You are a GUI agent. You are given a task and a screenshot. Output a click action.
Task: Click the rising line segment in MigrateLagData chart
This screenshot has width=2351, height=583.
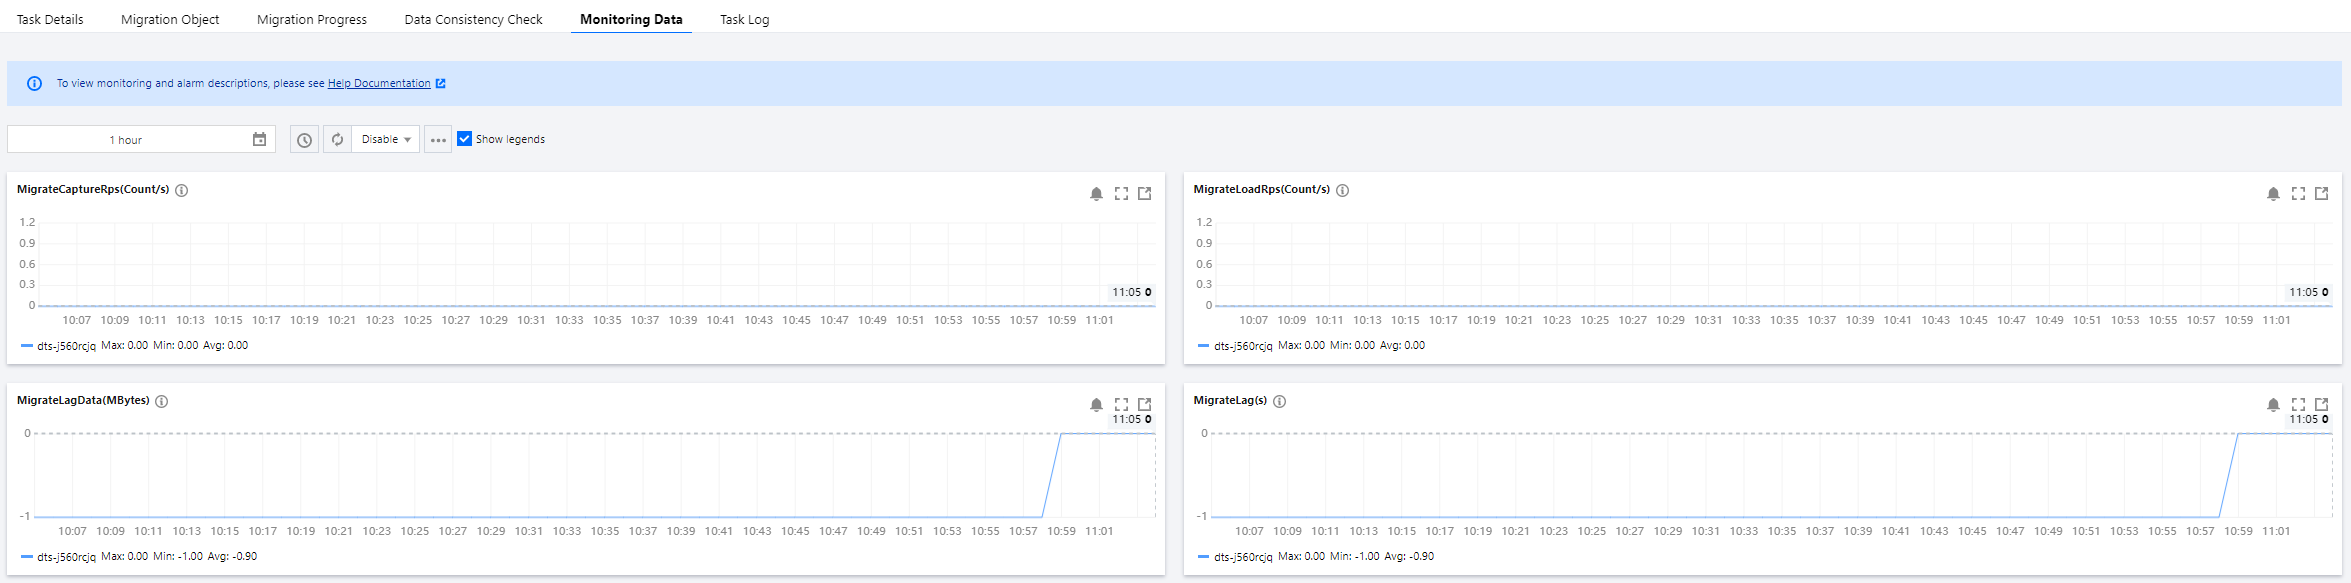(1051, 475)
